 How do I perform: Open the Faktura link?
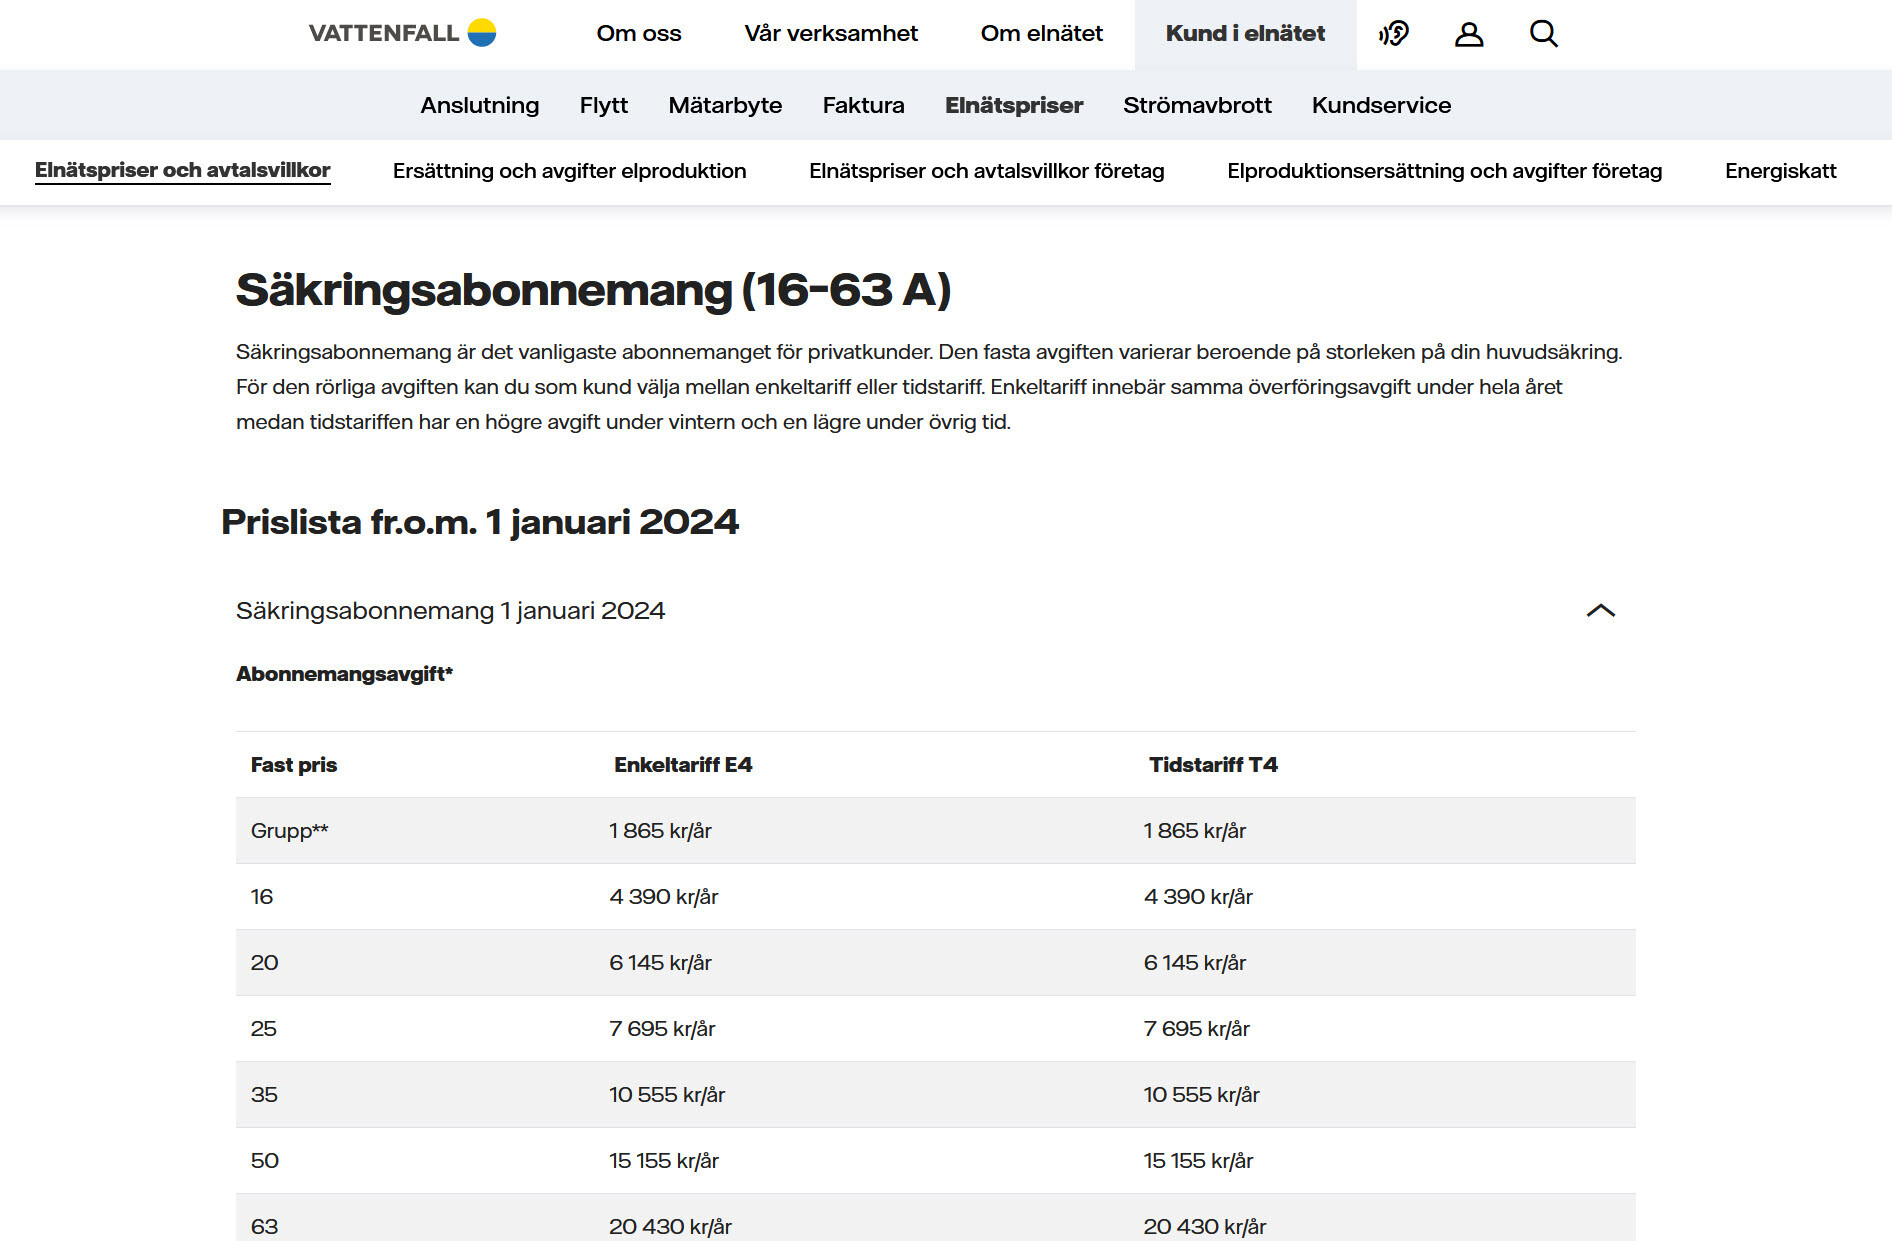[x=863, y=105]
